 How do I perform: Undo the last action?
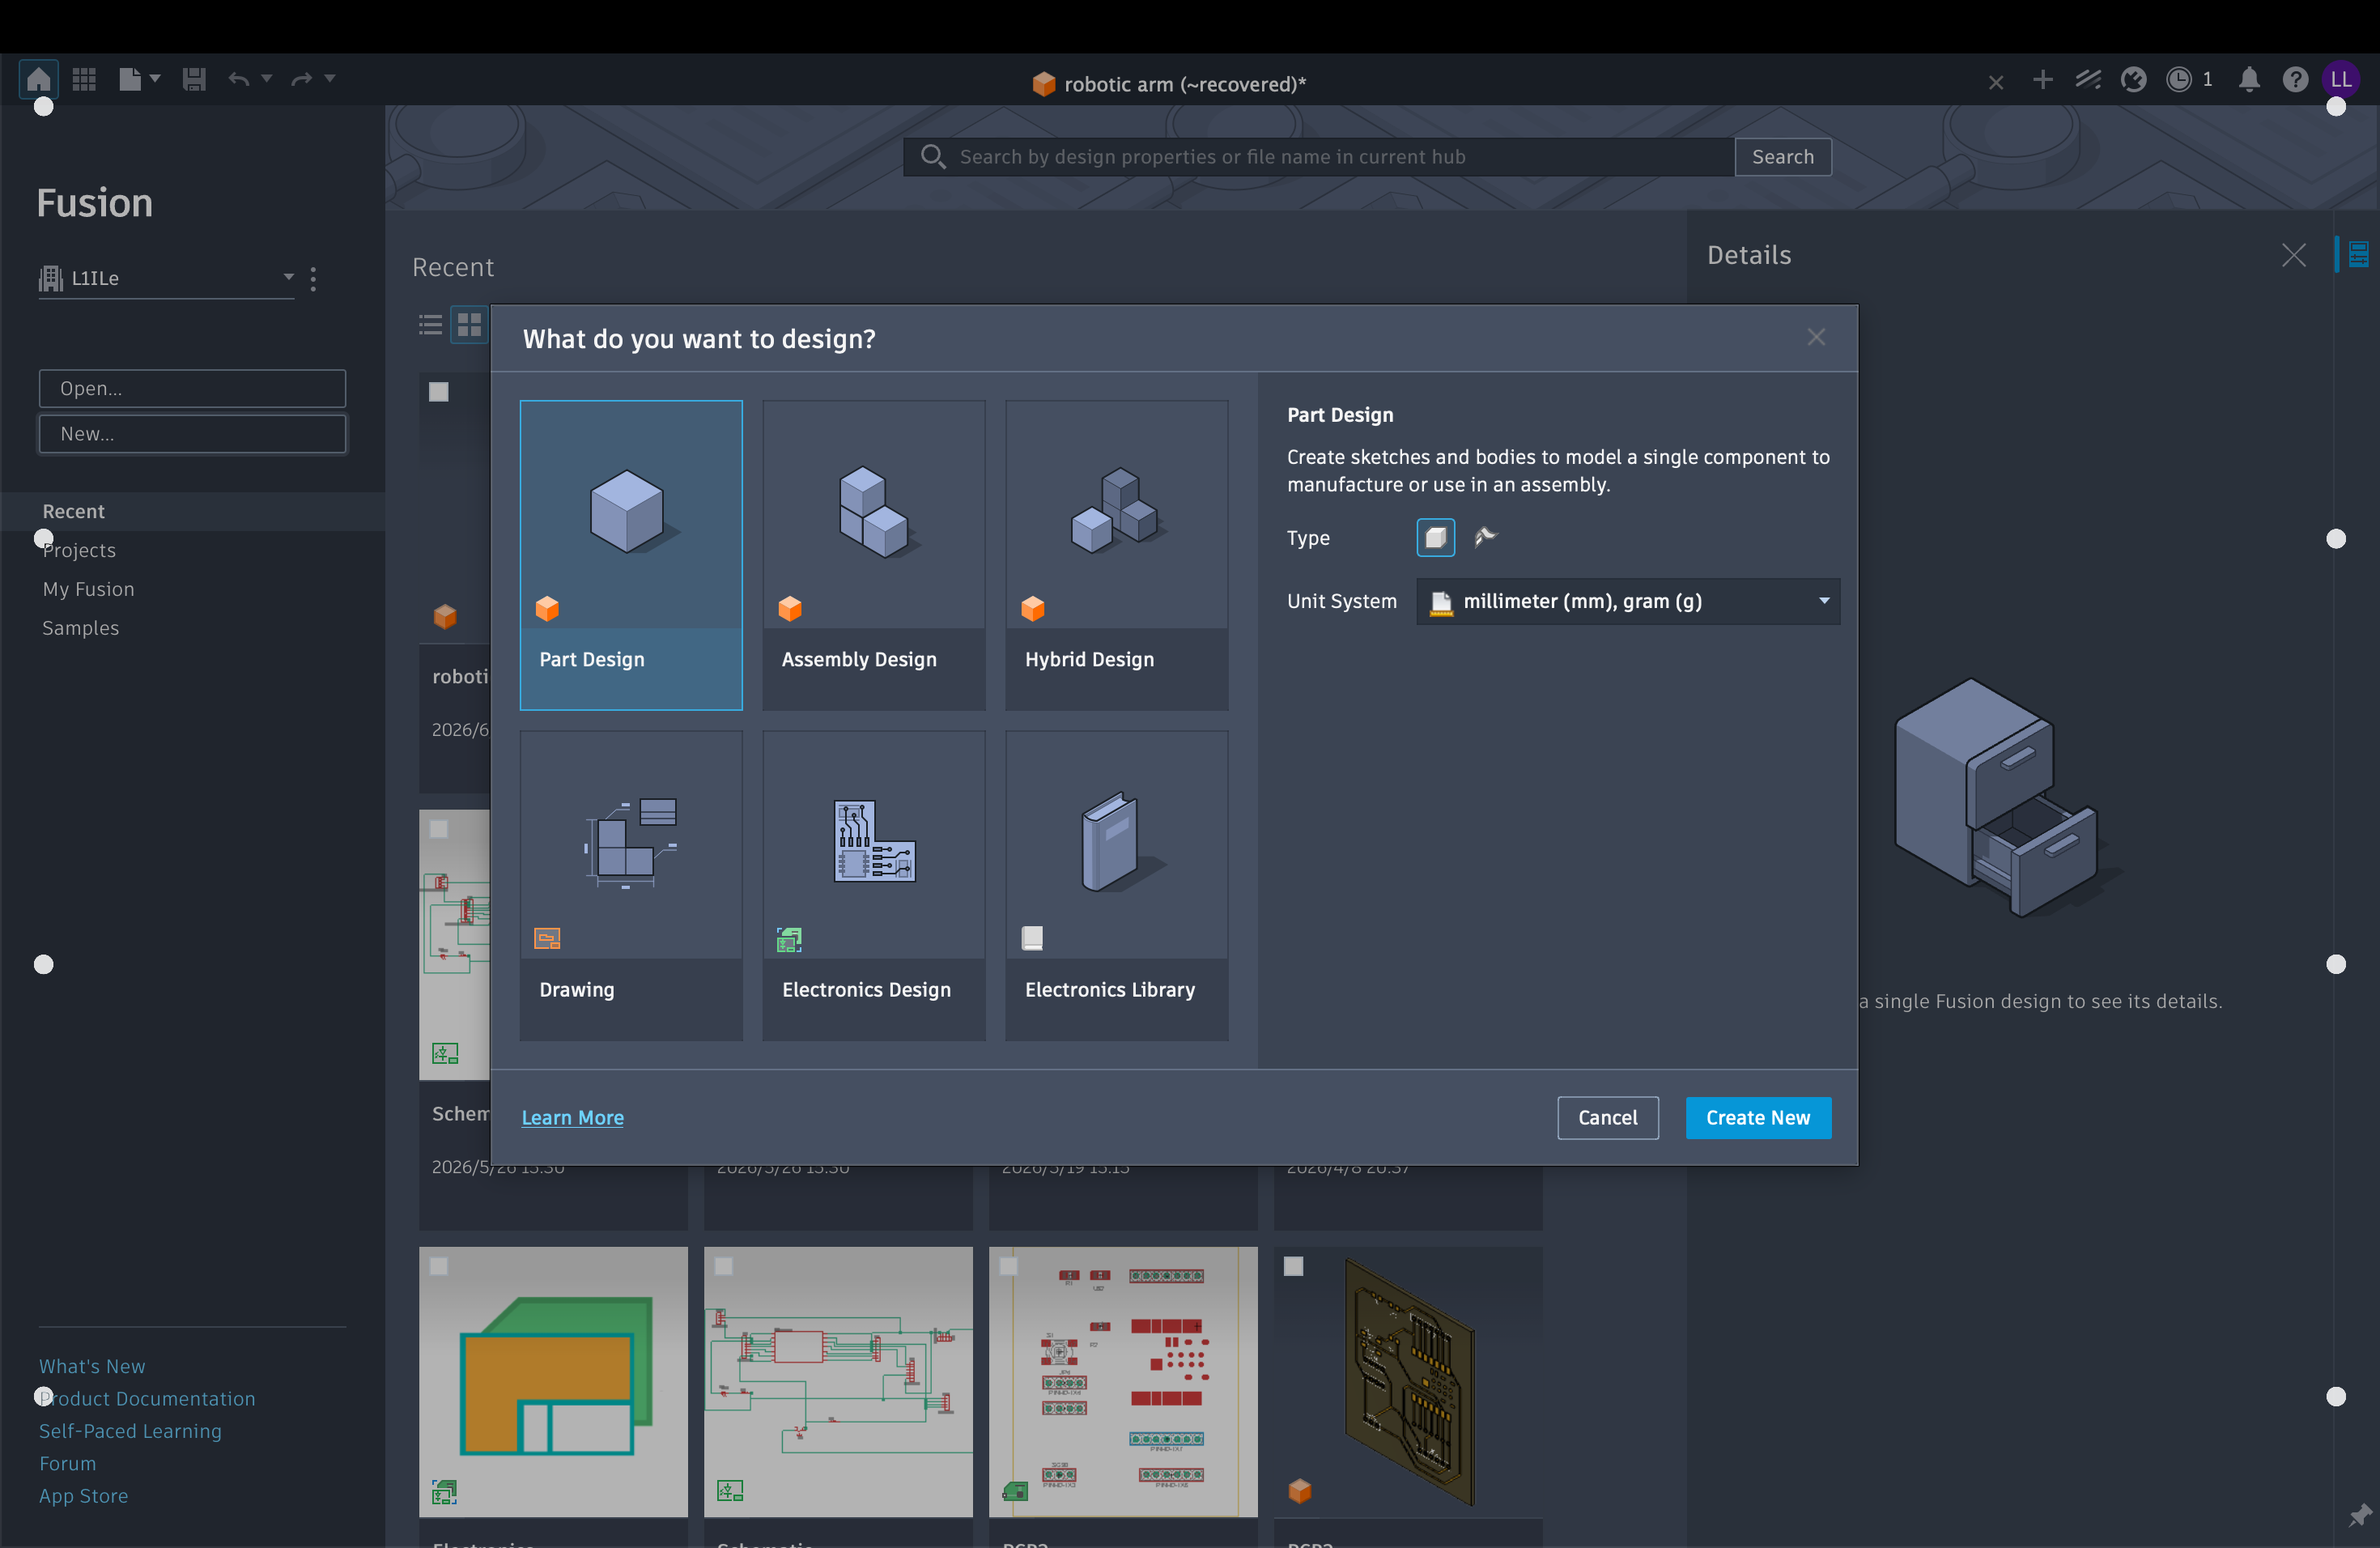pyautogui.click(x=238, y=79)
